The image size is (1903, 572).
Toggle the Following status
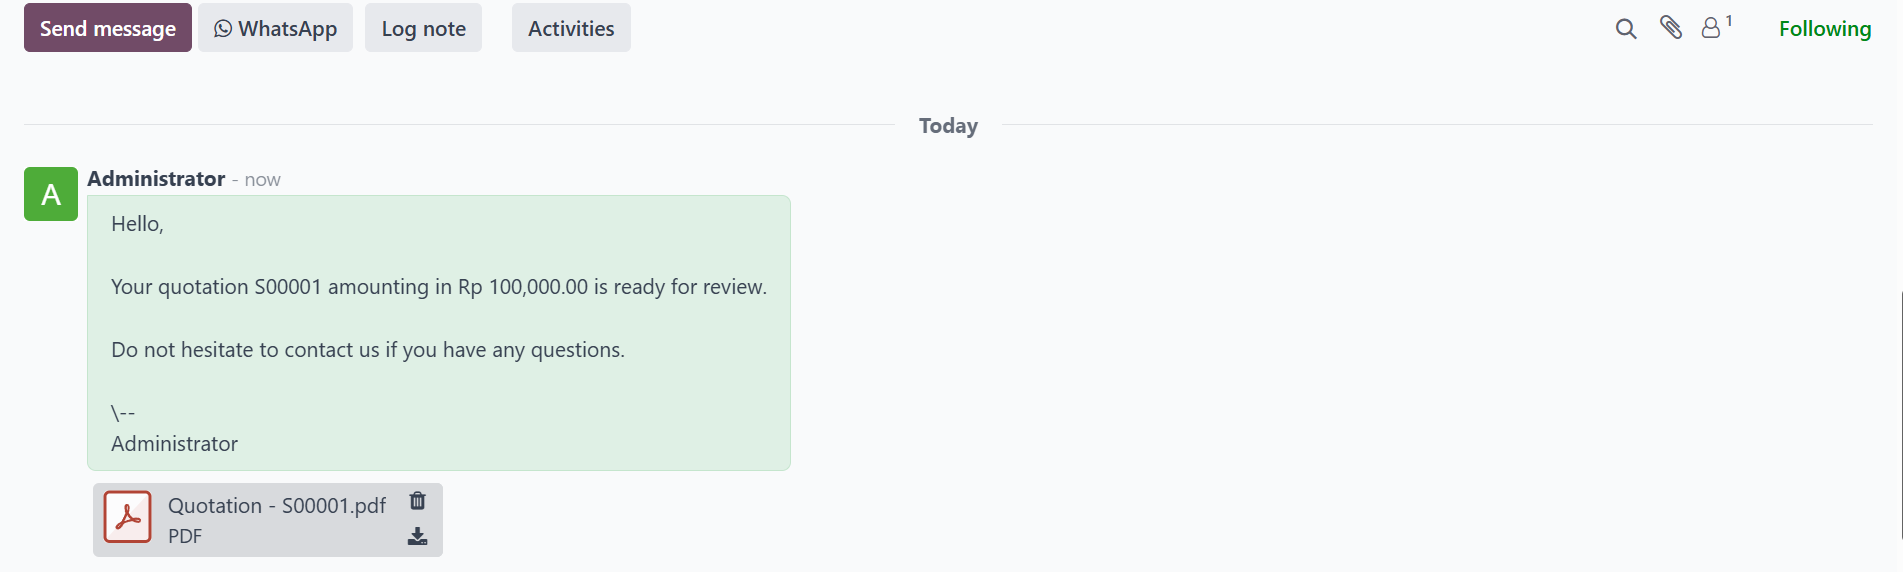click(1825, 29)
